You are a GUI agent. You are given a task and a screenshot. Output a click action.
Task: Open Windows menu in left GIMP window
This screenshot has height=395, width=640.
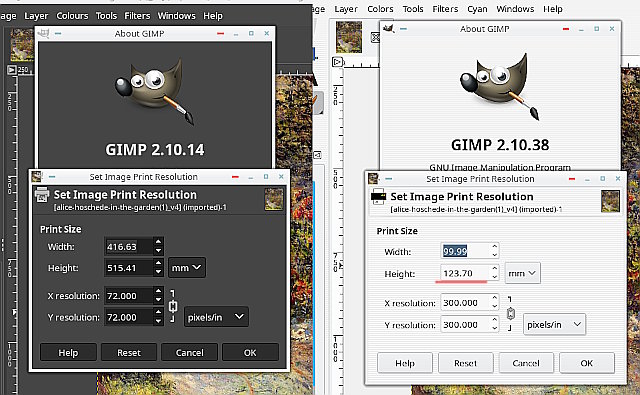click(x=176, y=16)
